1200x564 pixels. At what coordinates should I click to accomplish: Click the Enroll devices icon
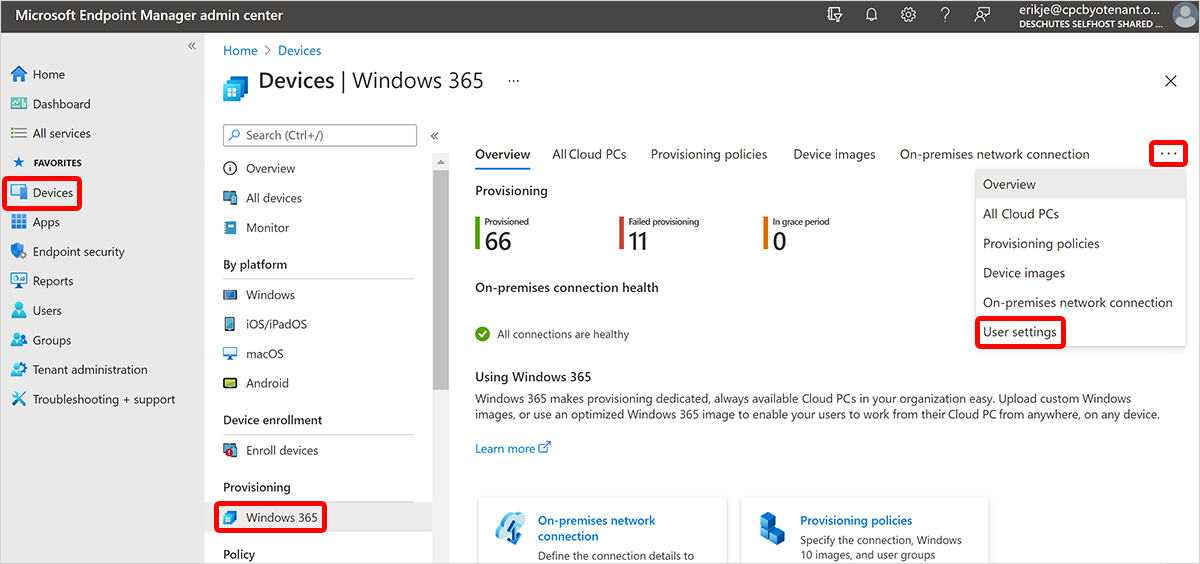pos(231,451)
